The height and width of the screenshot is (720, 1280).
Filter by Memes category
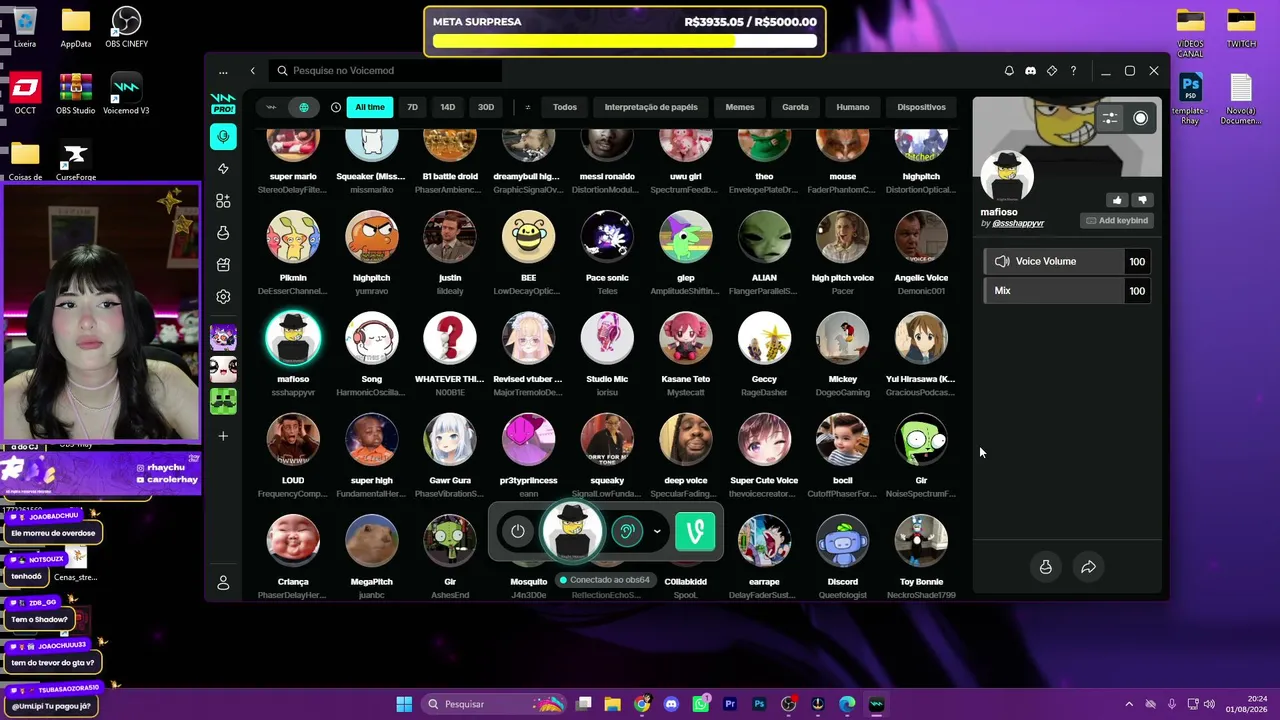coord(740,107)
